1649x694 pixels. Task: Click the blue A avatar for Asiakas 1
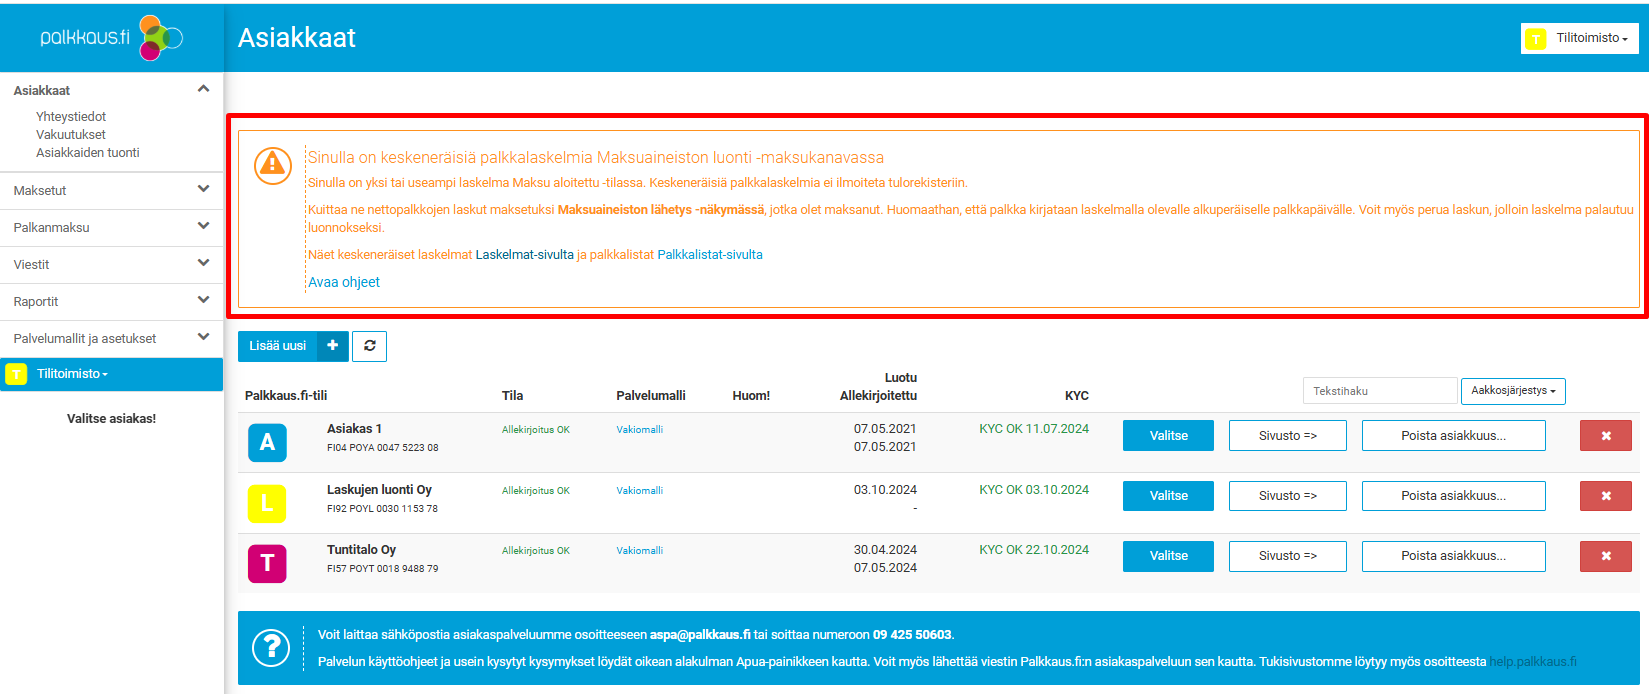click(267, 442)
